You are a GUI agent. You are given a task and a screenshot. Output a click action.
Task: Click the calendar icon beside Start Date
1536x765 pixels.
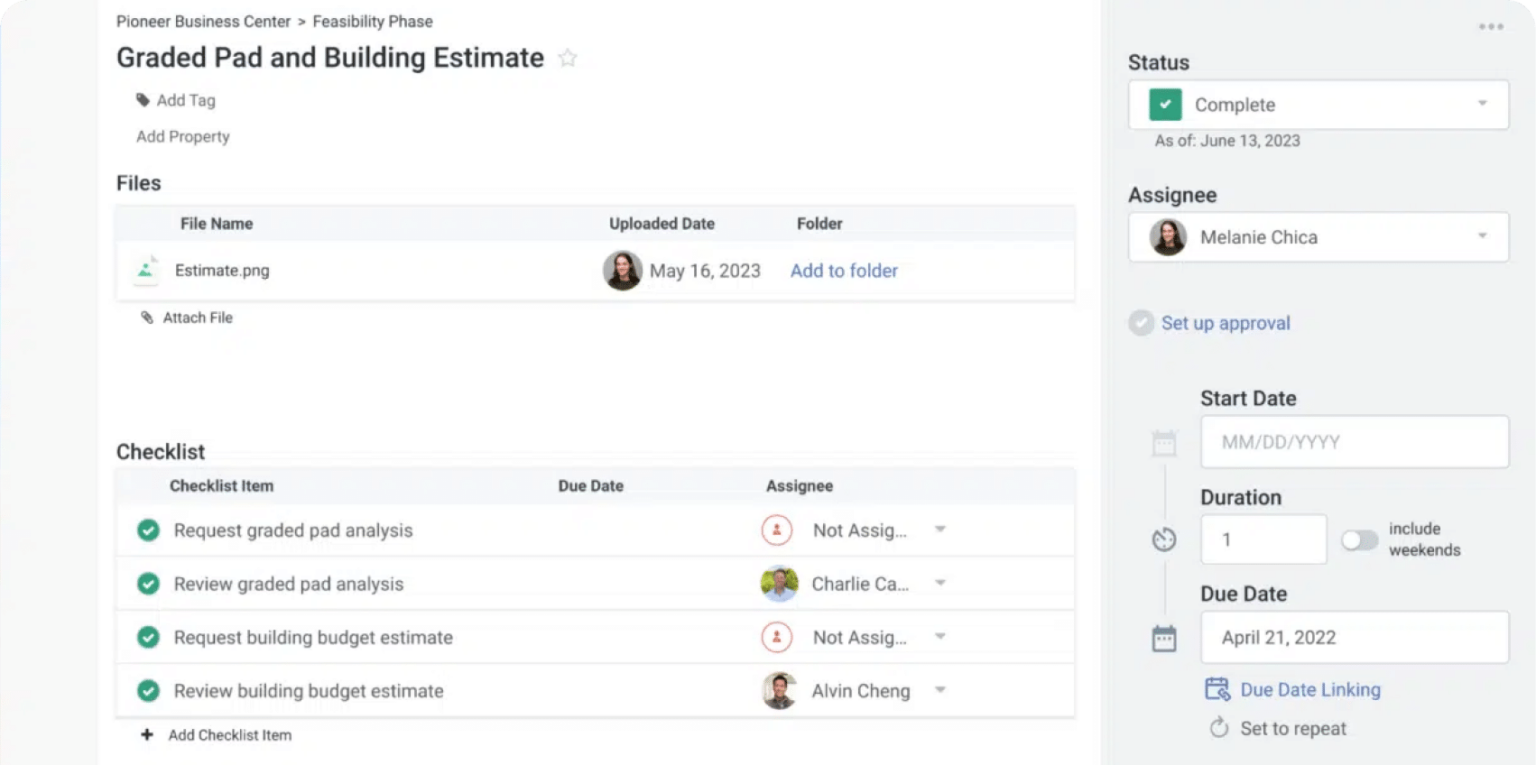pyautogui.click(x=1164, y=441)
